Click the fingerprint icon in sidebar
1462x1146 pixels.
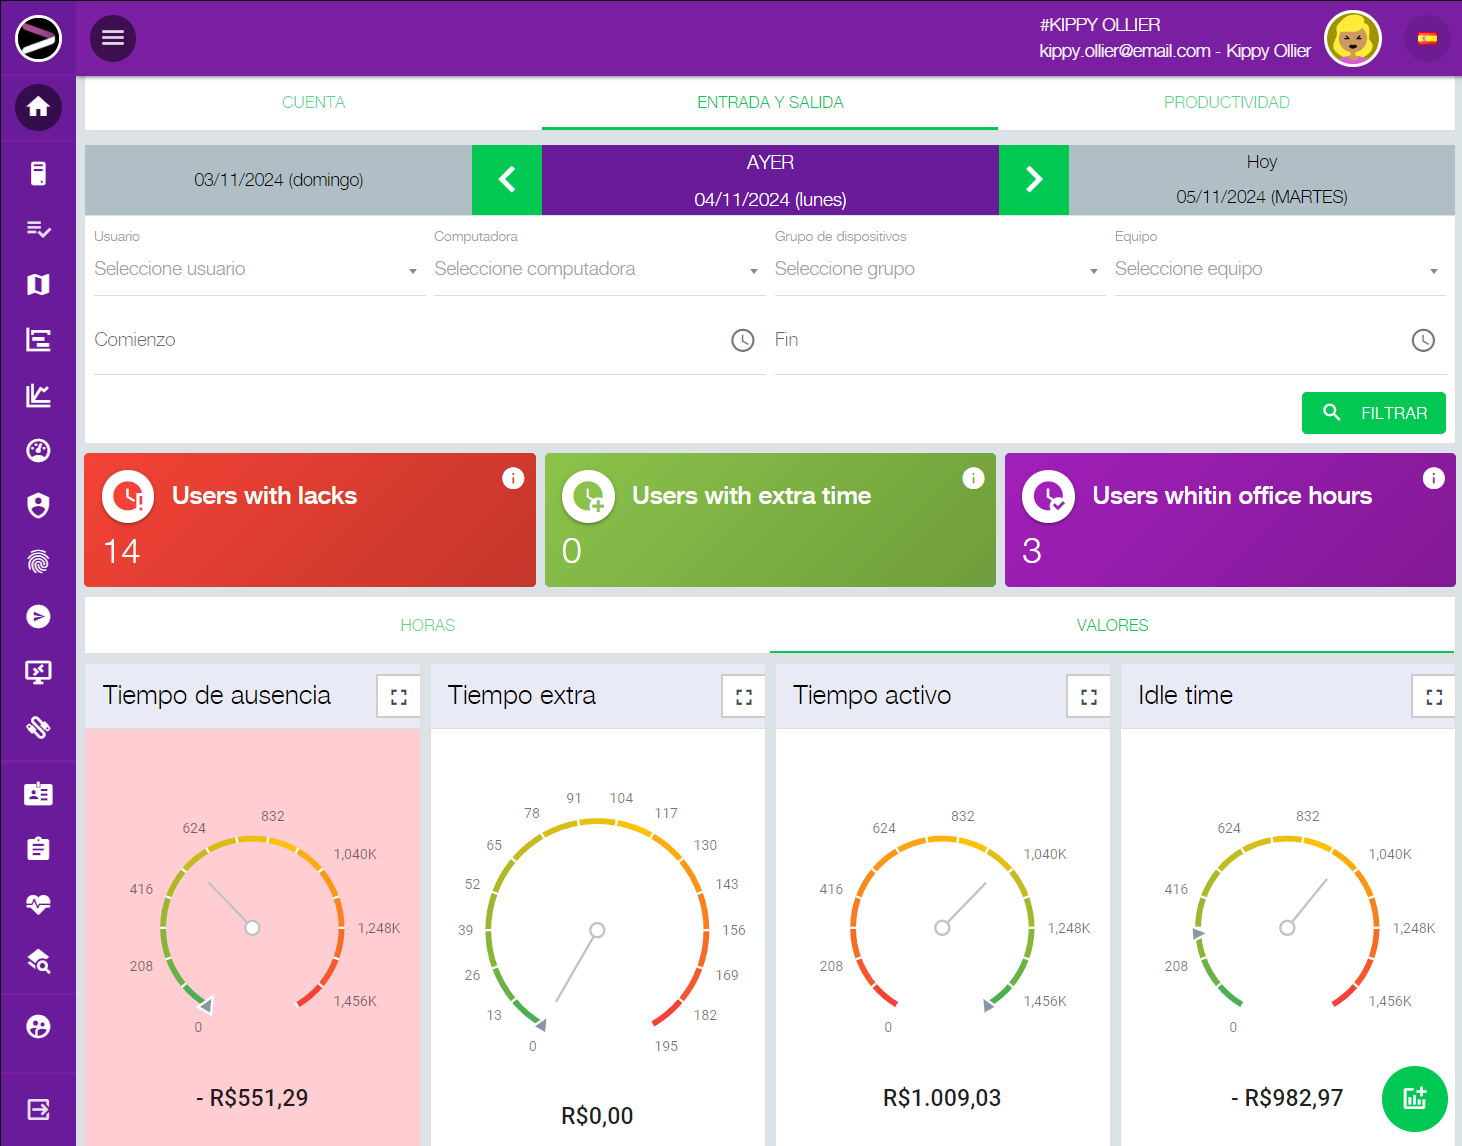click(38, 561)
